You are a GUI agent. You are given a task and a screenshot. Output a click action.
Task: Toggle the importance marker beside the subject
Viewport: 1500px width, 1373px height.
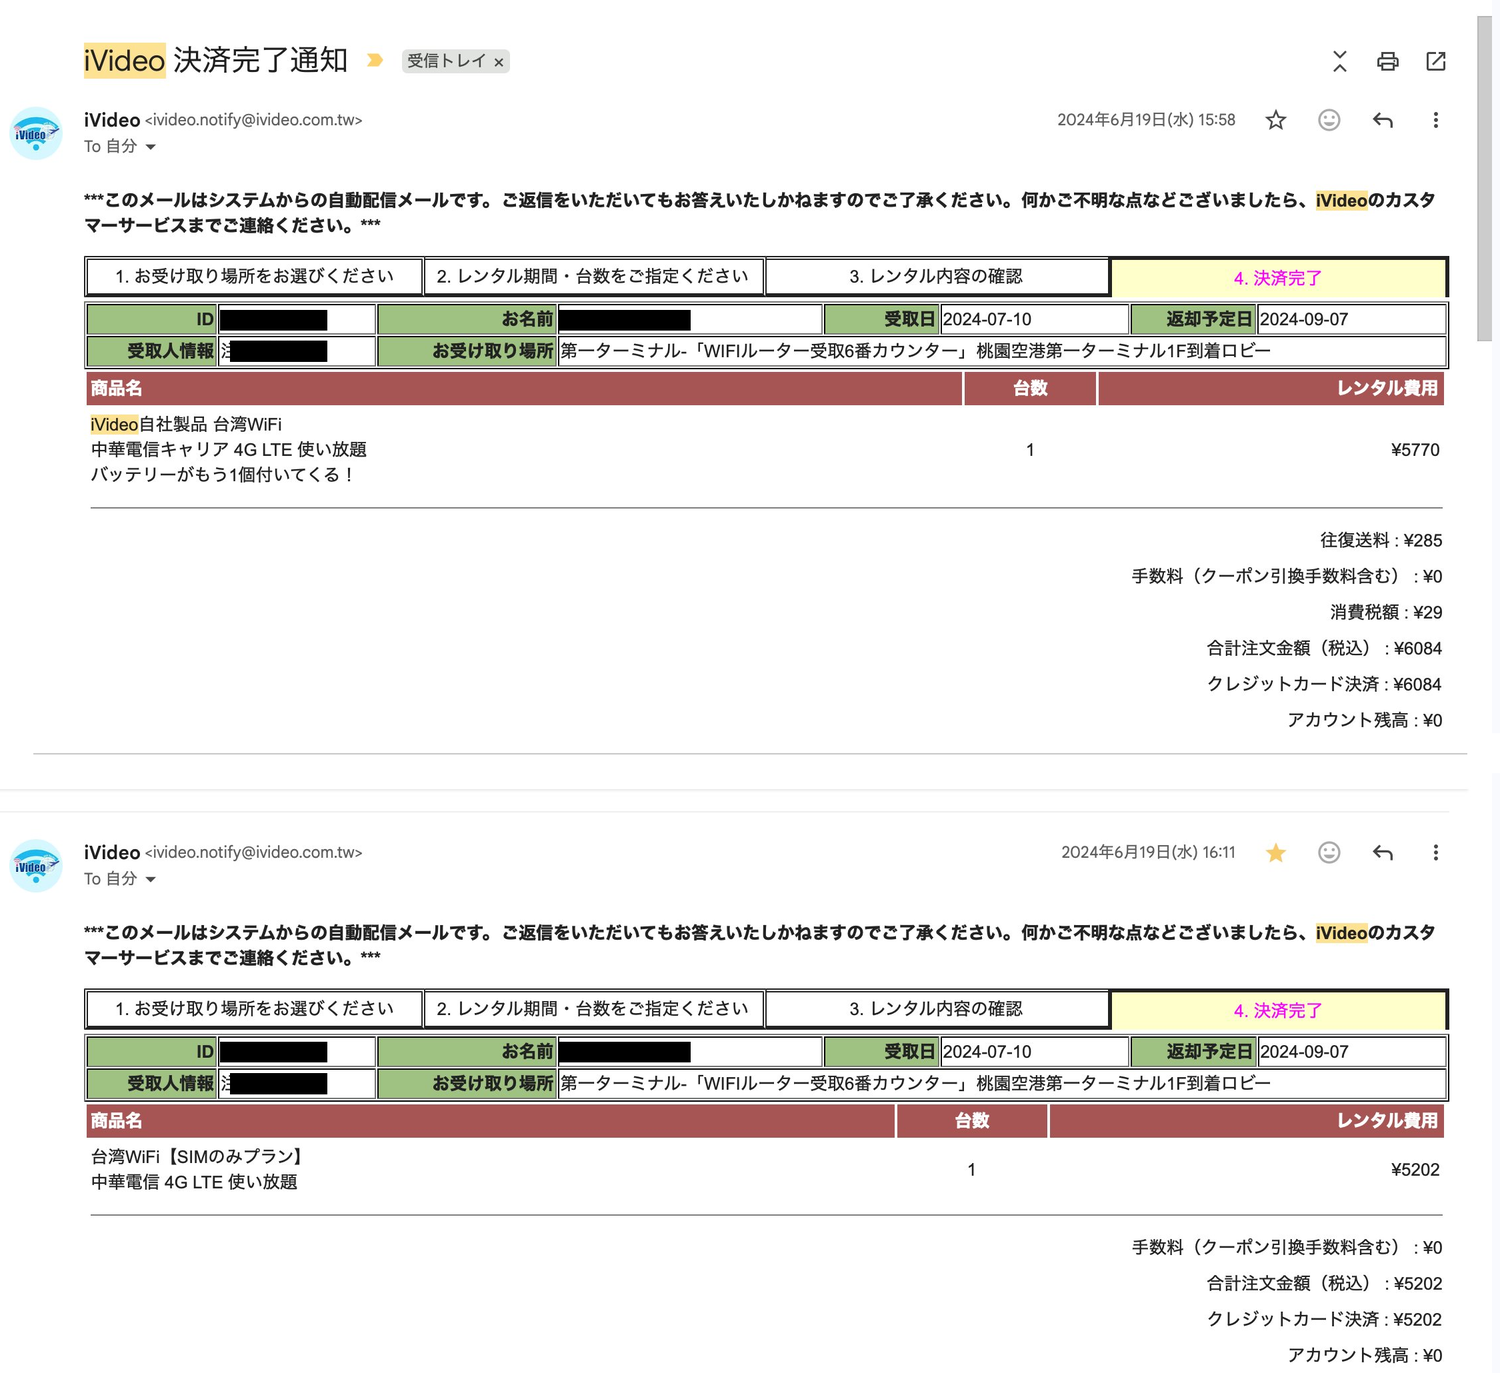tap(375, 60)
